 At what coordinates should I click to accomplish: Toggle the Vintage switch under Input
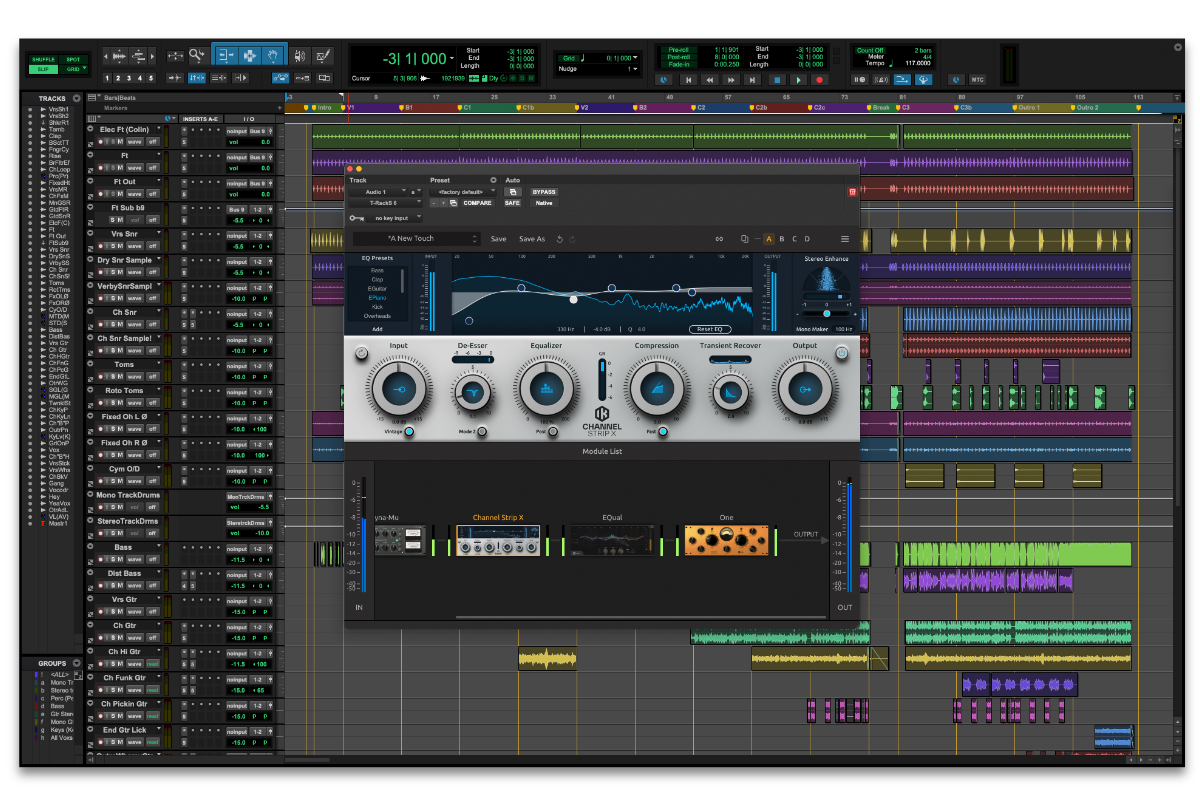click(409, 432)
